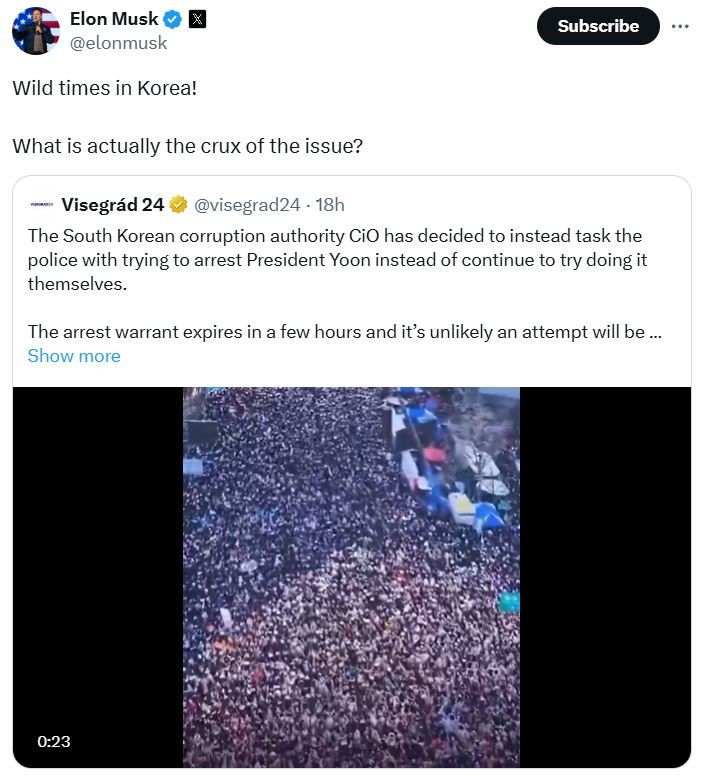This screenshot has width=701, height=776.
Task: Click the blue verified checkmark badge
Action: 174,19
